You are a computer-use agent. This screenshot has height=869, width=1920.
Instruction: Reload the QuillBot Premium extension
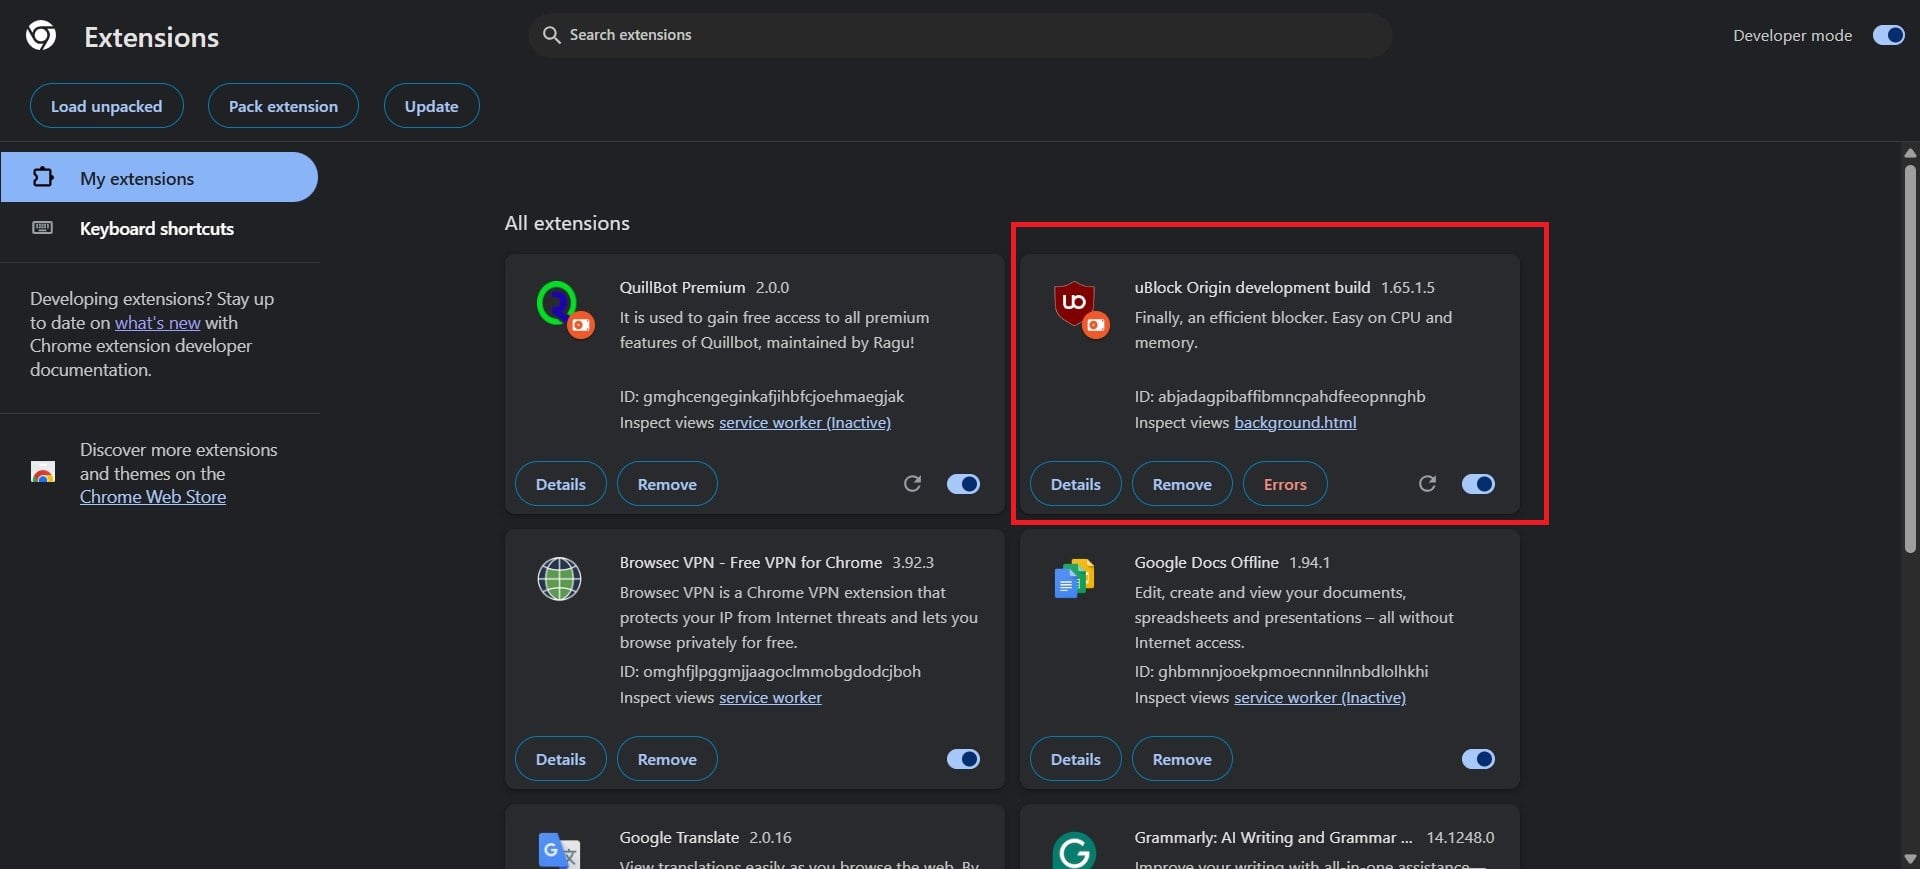coord(912,484)
